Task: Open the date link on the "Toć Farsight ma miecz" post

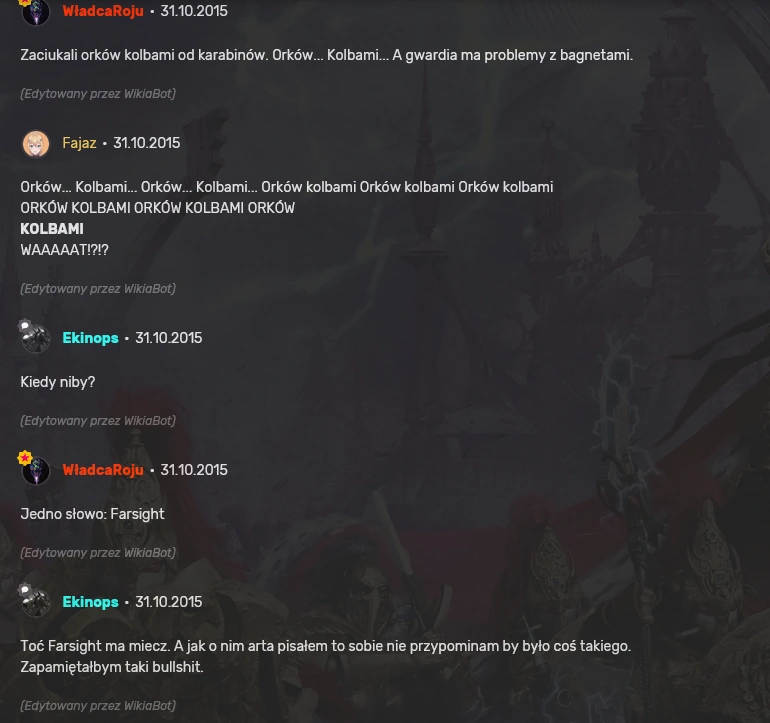Action: coord(168,602)
